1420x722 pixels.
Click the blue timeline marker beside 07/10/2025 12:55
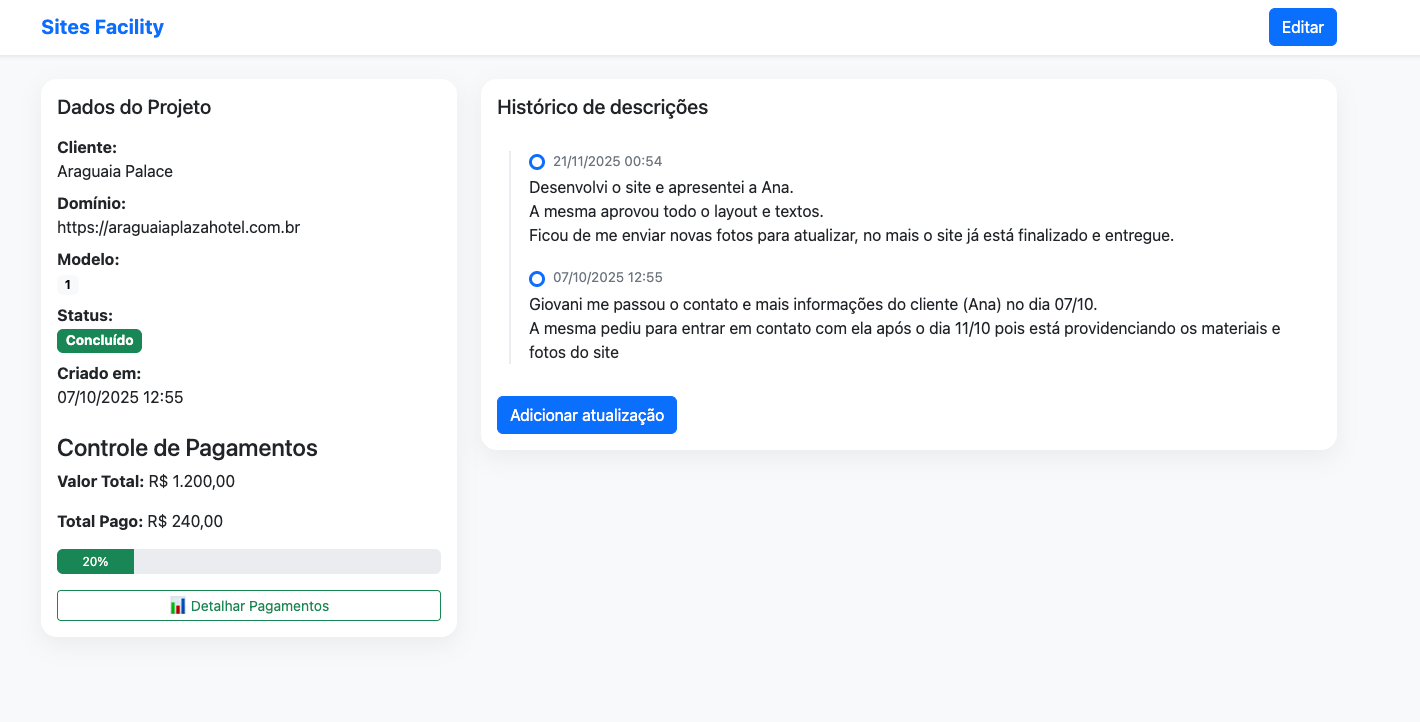537,277
